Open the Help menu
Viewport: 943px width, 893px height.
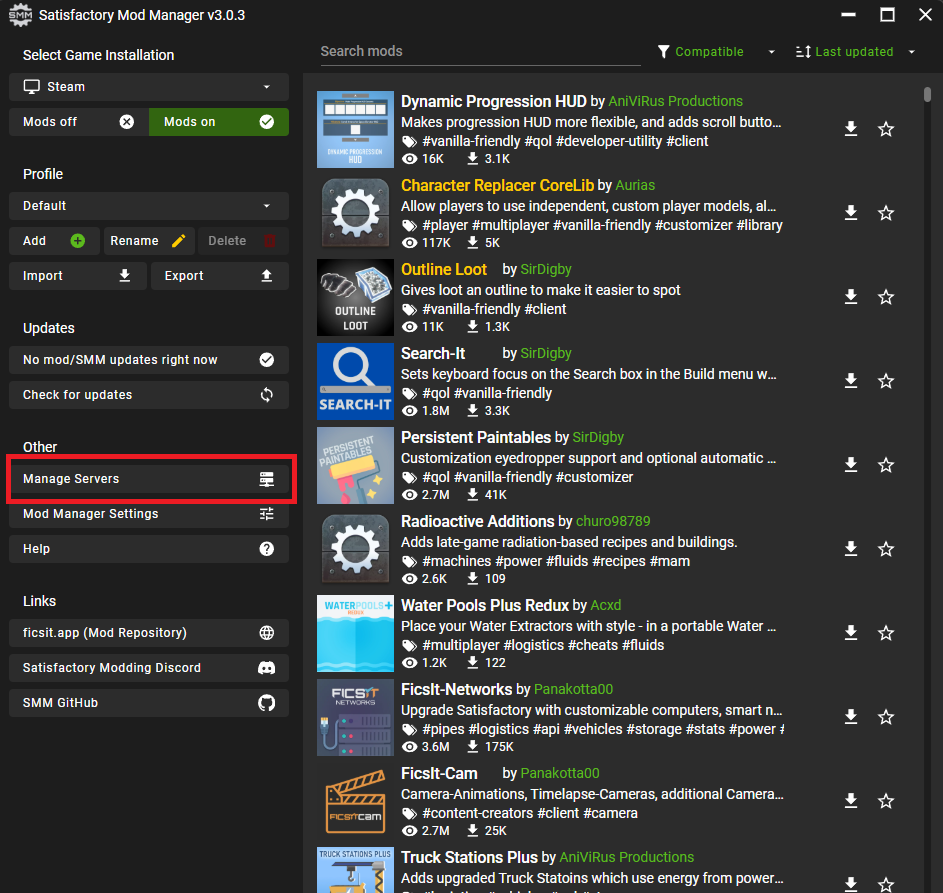[x=149, y=549]
